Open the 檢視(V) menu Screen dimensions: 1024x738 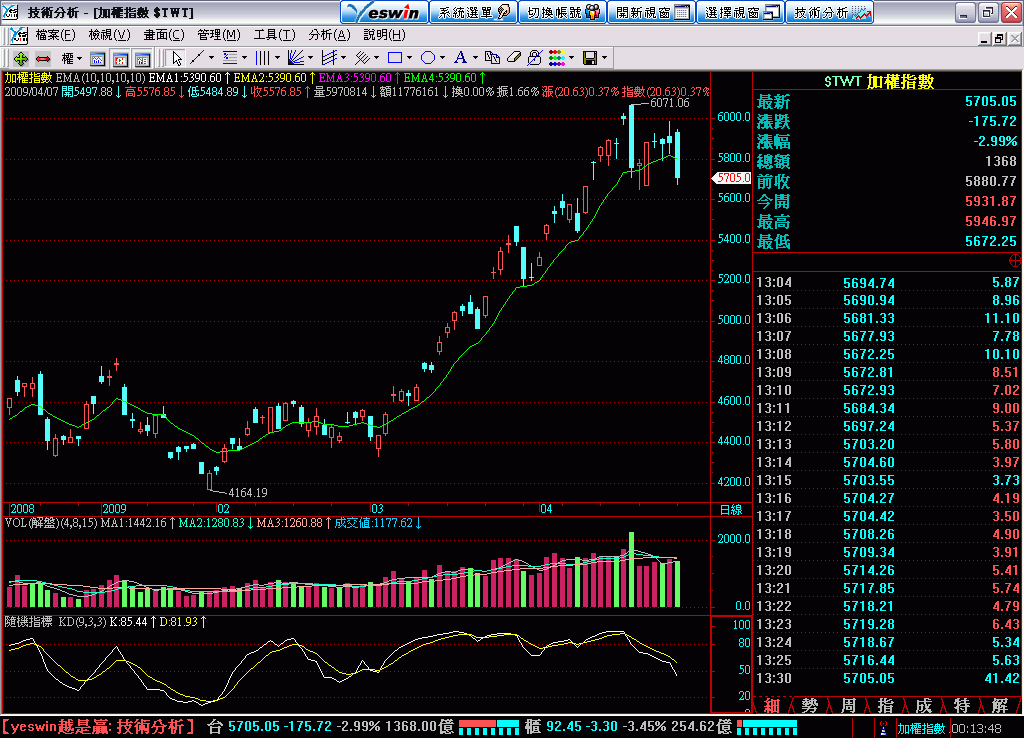(x=110, y=35)
